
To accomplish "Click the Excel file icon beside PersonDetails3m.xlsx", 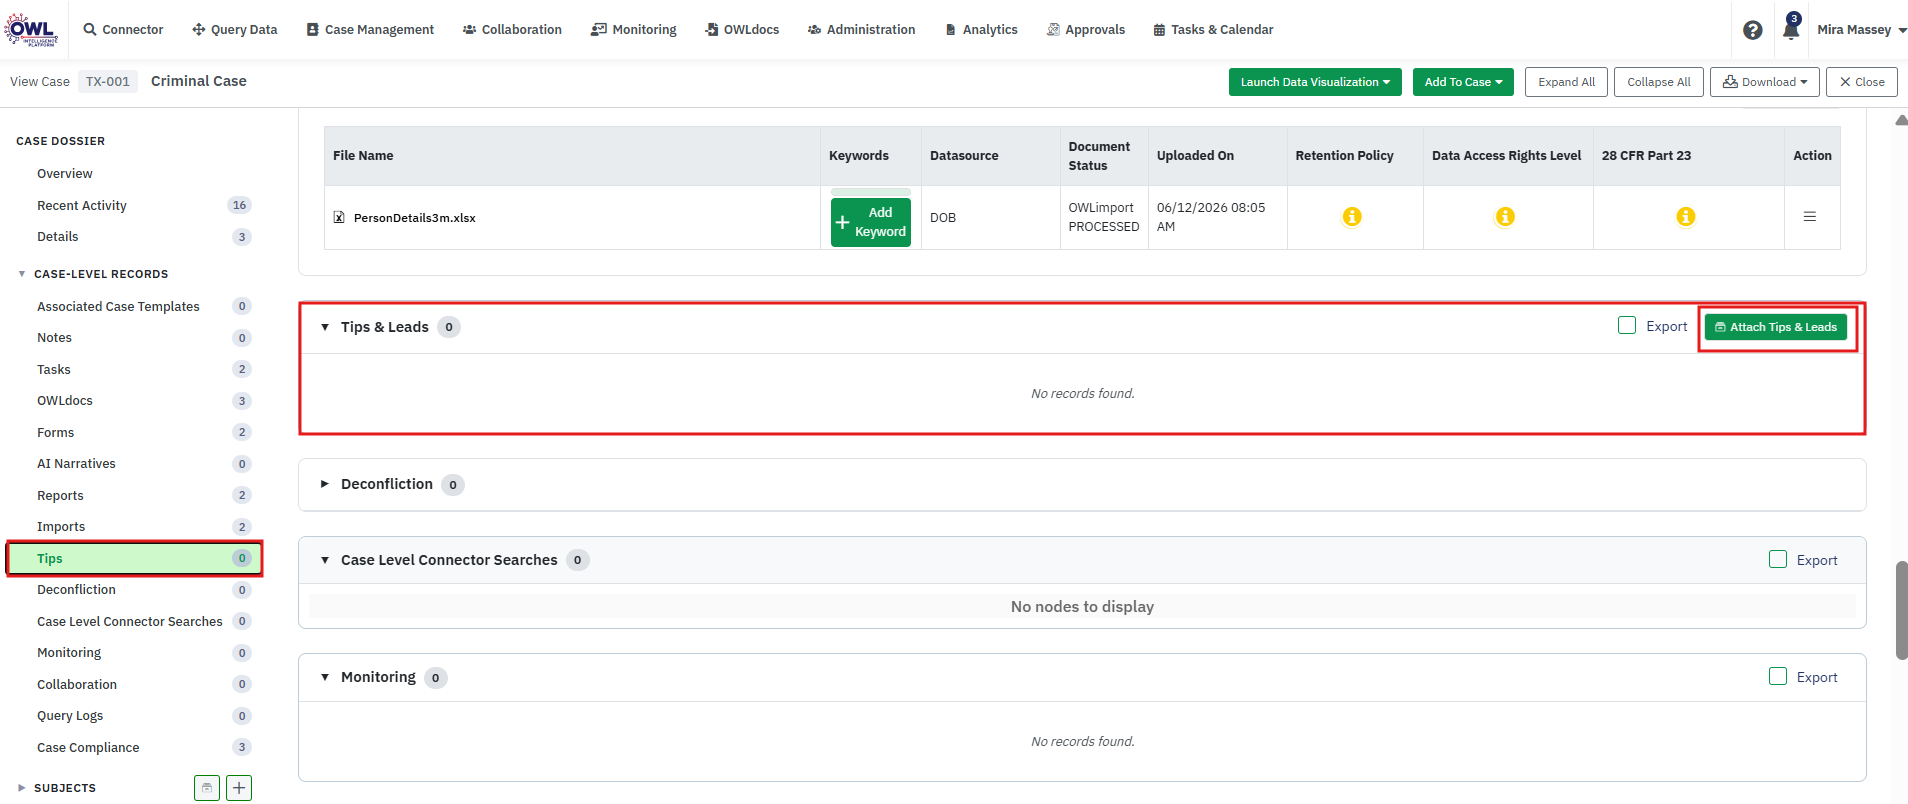I will [x=339, y=217].
